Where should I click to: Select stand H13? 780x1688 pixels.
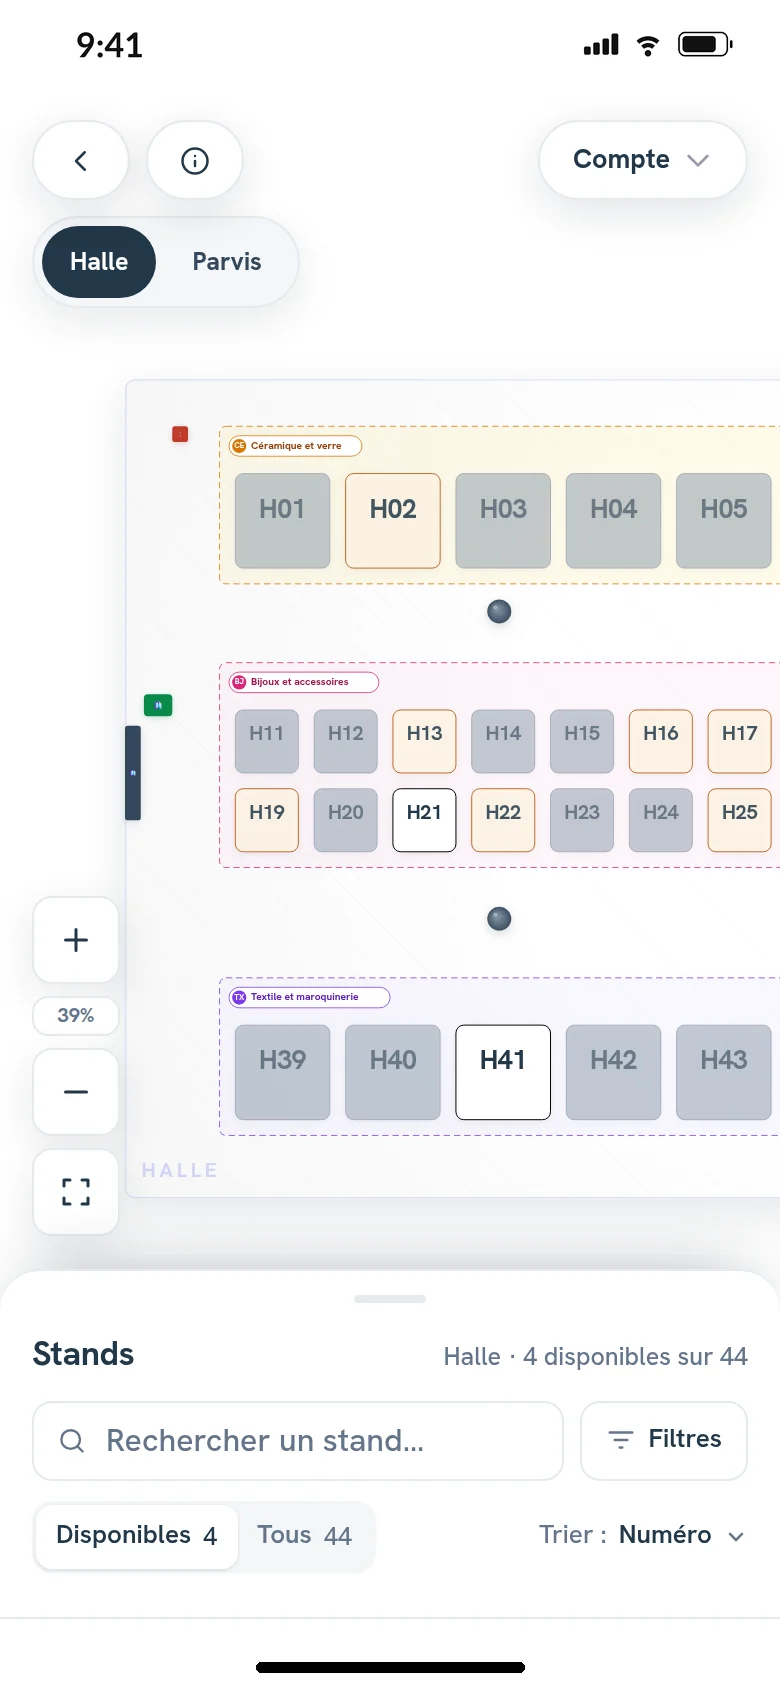coord(424,741)
